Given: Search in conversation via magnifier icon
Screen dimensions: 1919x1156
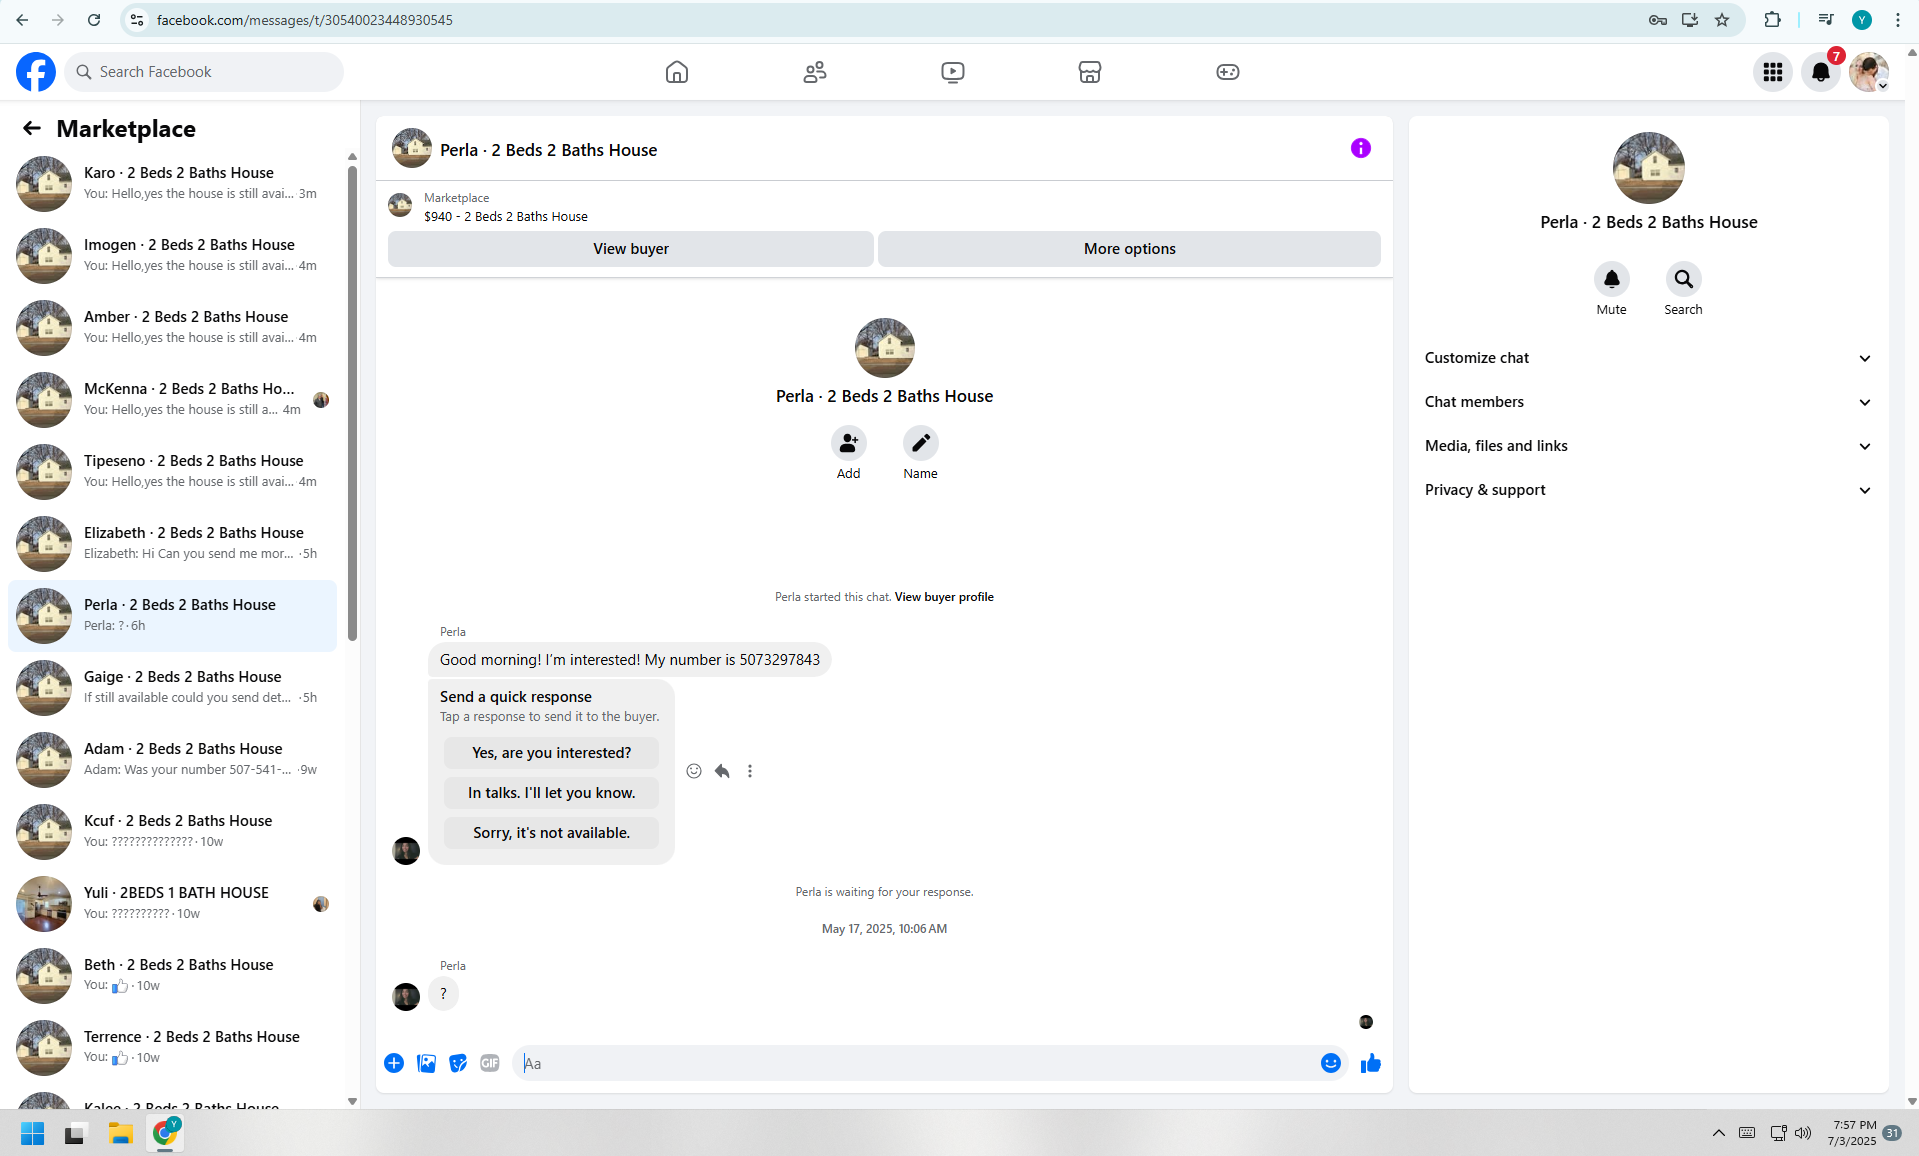Looking at the screenshot, I should point(1683,279).
